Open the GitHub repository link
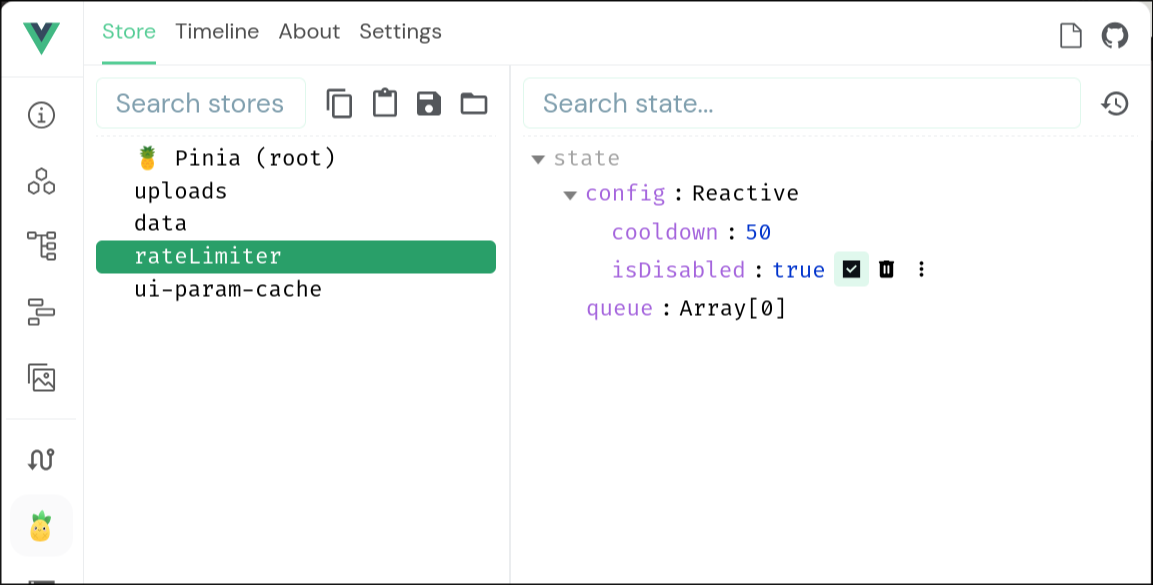The image size is (1153, 585). (x=1115, y=33)
